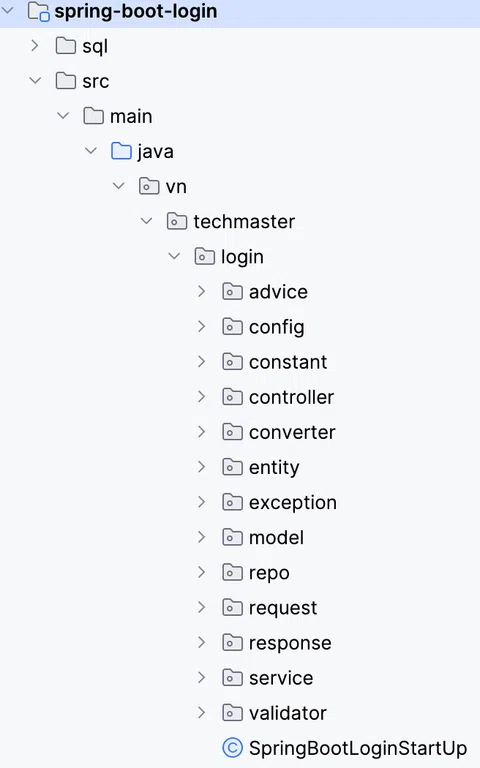
Task: Click the spring-boot-login module folder icon
Action: coord(38,11)
